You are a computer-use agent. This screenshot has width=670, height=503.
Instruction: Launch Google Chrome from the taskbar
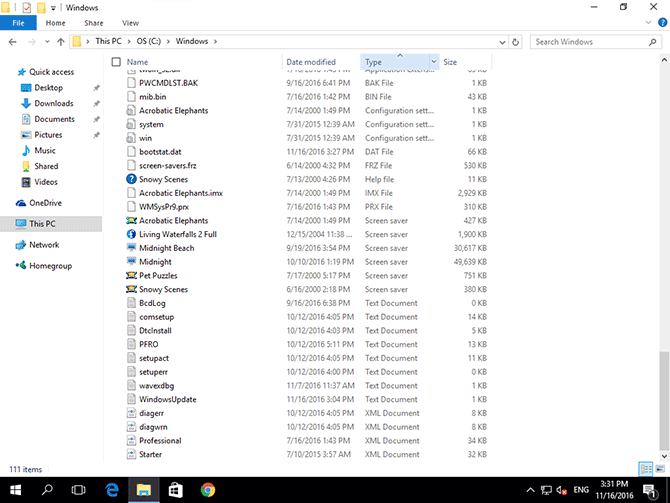[208, 490]
